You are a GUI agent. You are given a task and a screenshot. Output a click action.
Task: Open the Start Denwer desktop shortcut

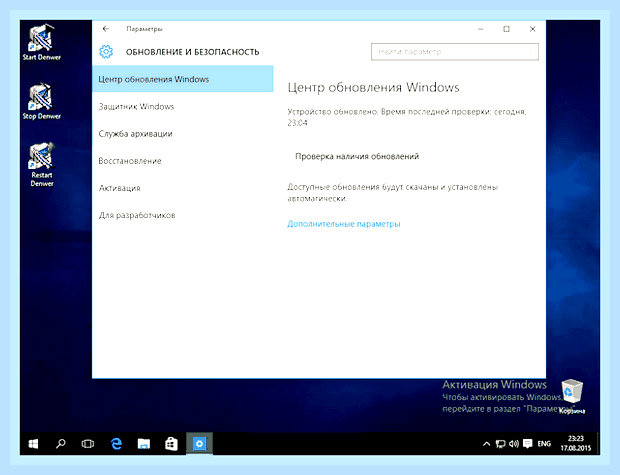(41, 42)
